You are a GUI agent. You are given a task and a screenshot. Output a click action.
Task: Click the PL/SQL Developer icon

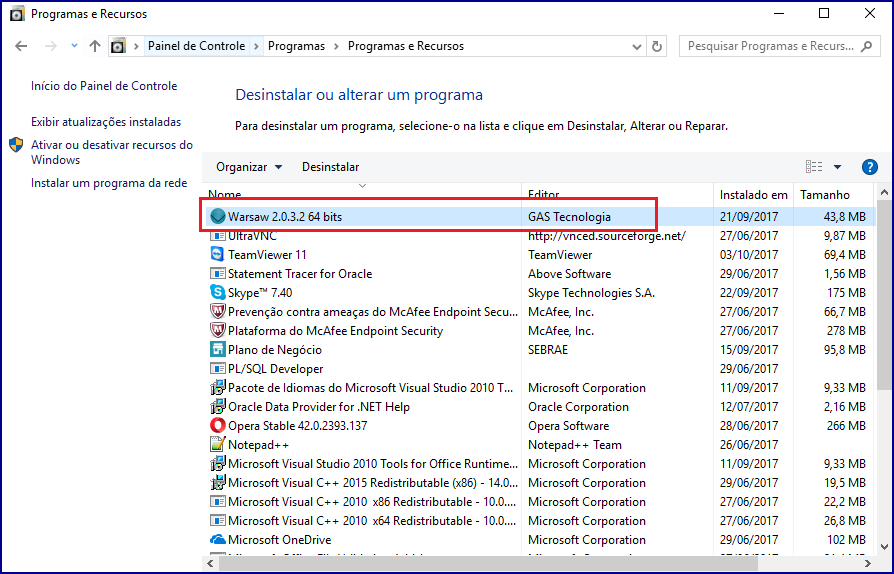click(218, 369)
